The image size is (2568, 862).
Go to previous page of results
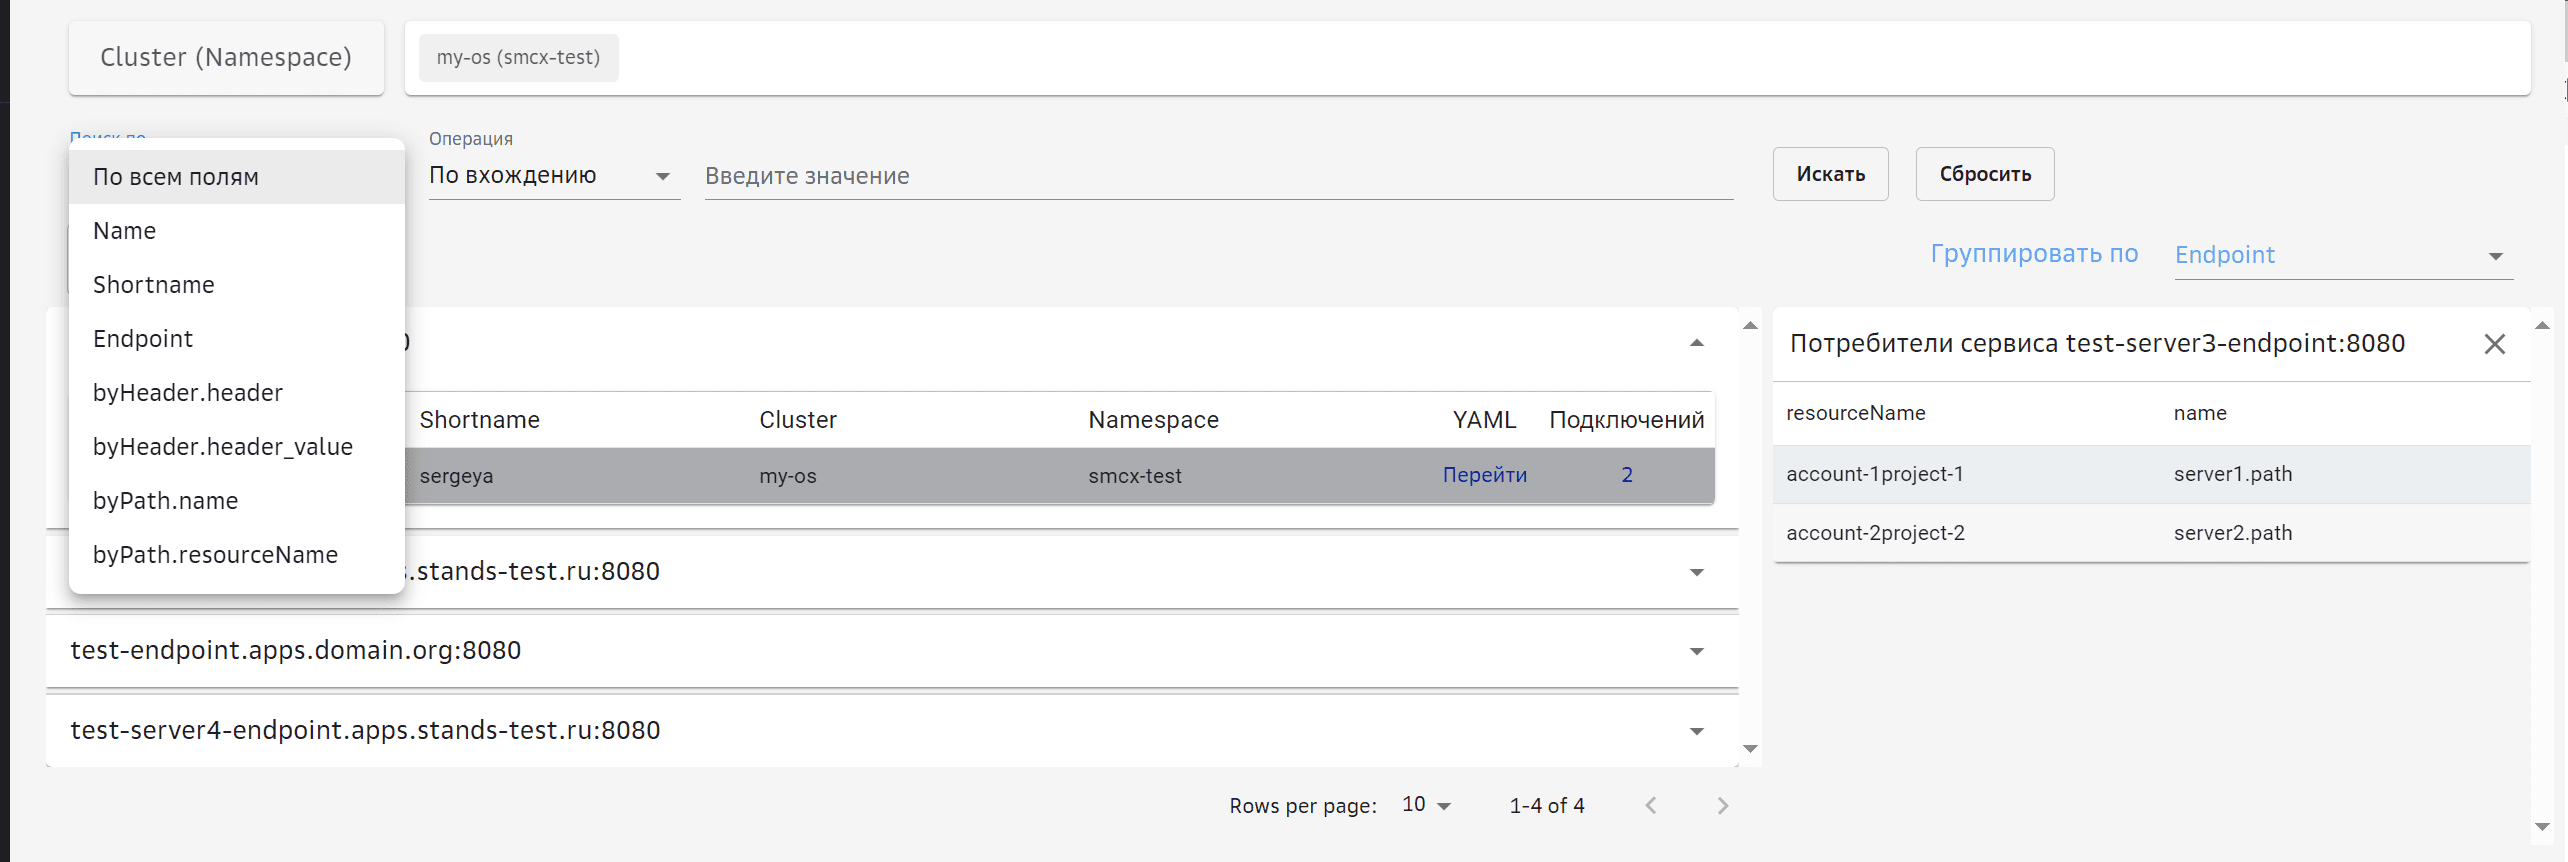pyautogui.click(x=1651, y=806)
